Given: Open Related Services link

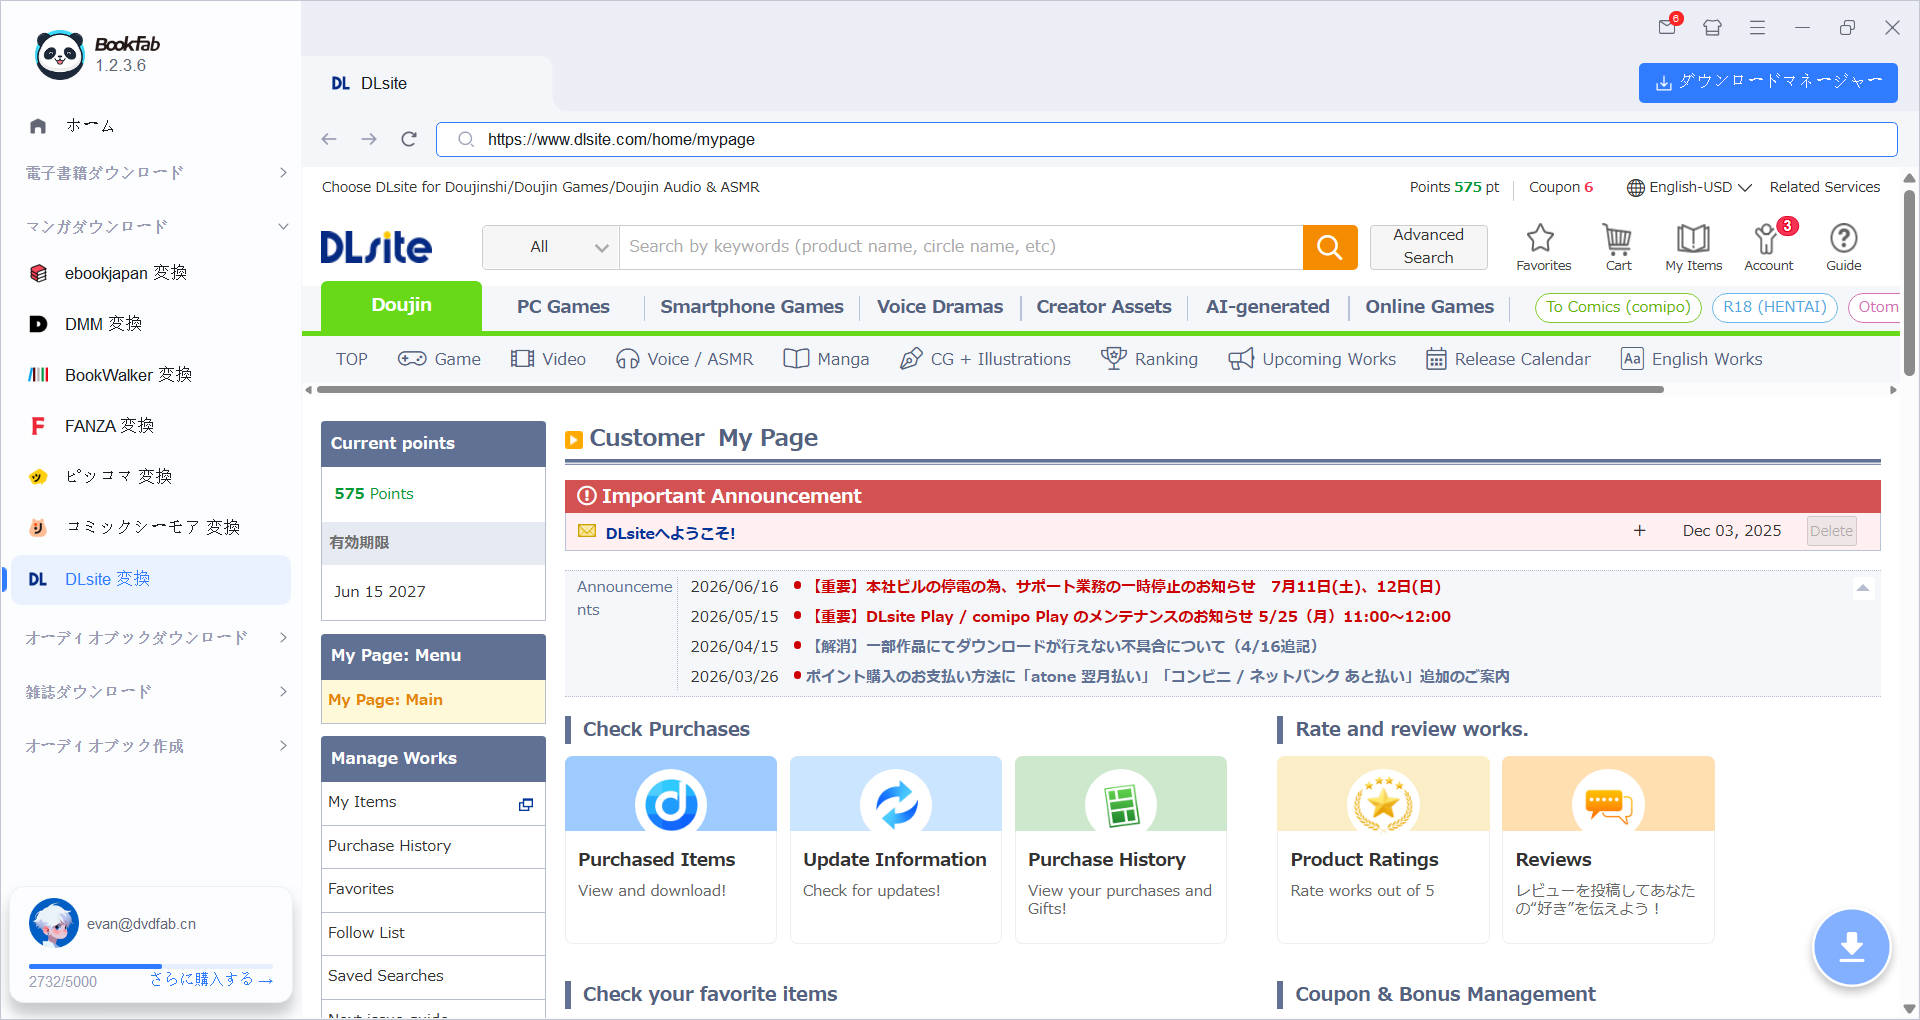Looking at the screenshot, I should [x=1824, y=187].
